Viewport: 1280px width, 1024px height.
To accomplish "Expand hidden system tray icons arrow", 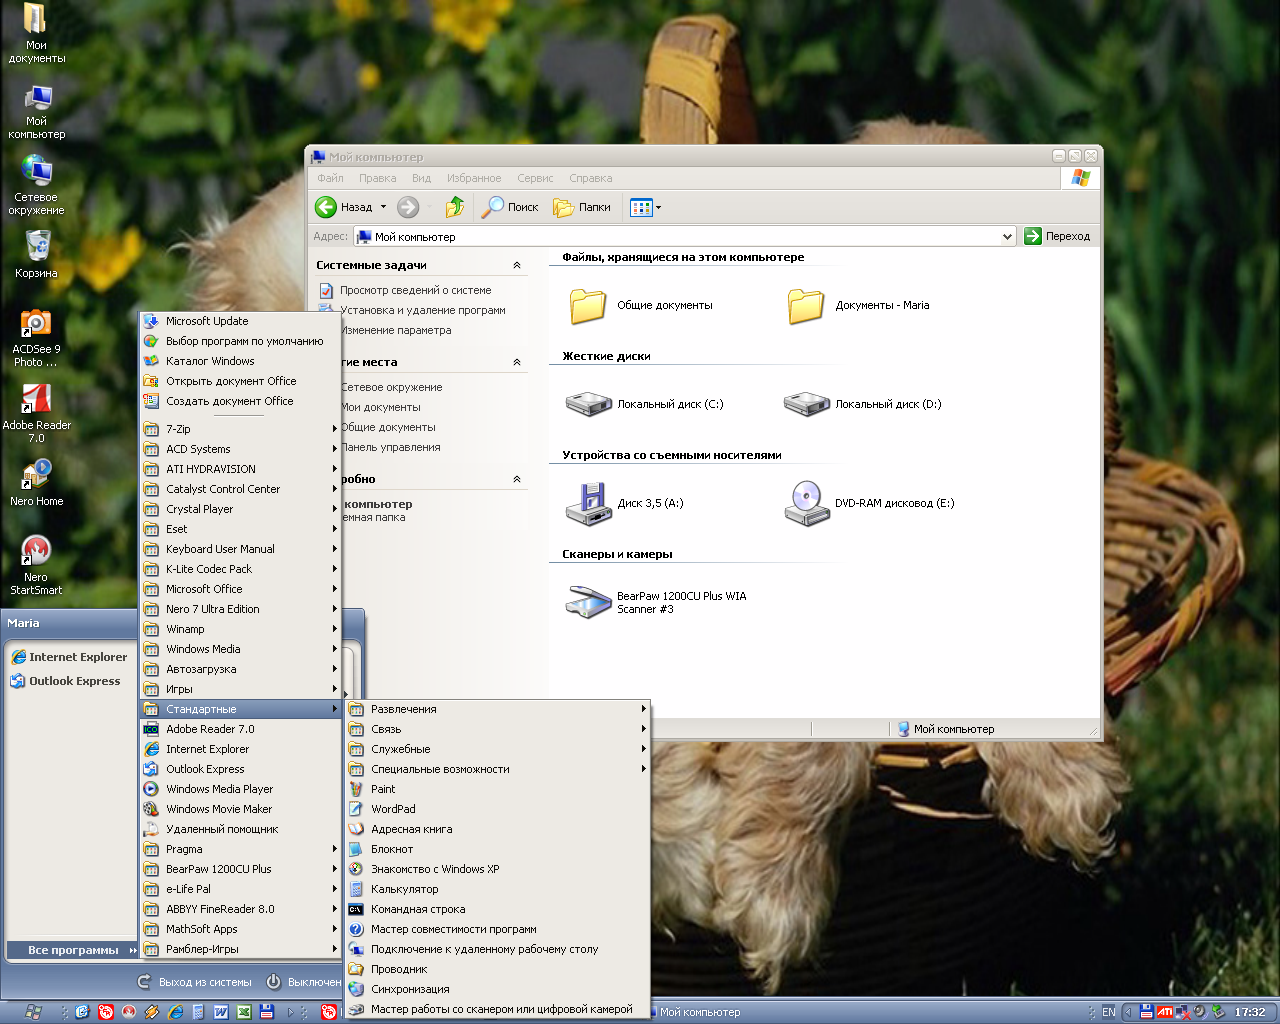I will pyautogui.click(x=1129, y=1012).
